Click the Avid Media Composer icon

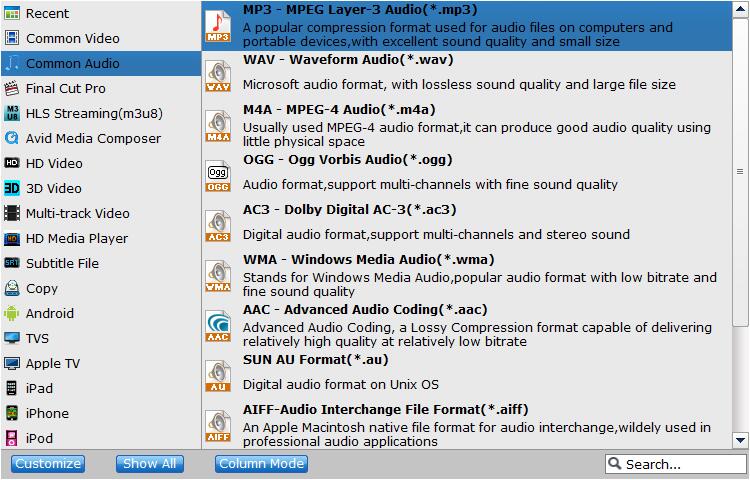point(11,138)
